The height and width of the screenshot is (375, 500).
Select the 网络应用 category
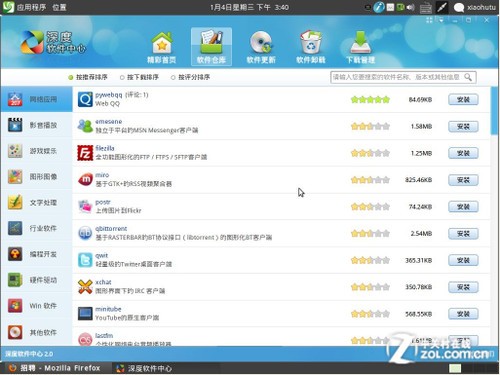(36, 99)
